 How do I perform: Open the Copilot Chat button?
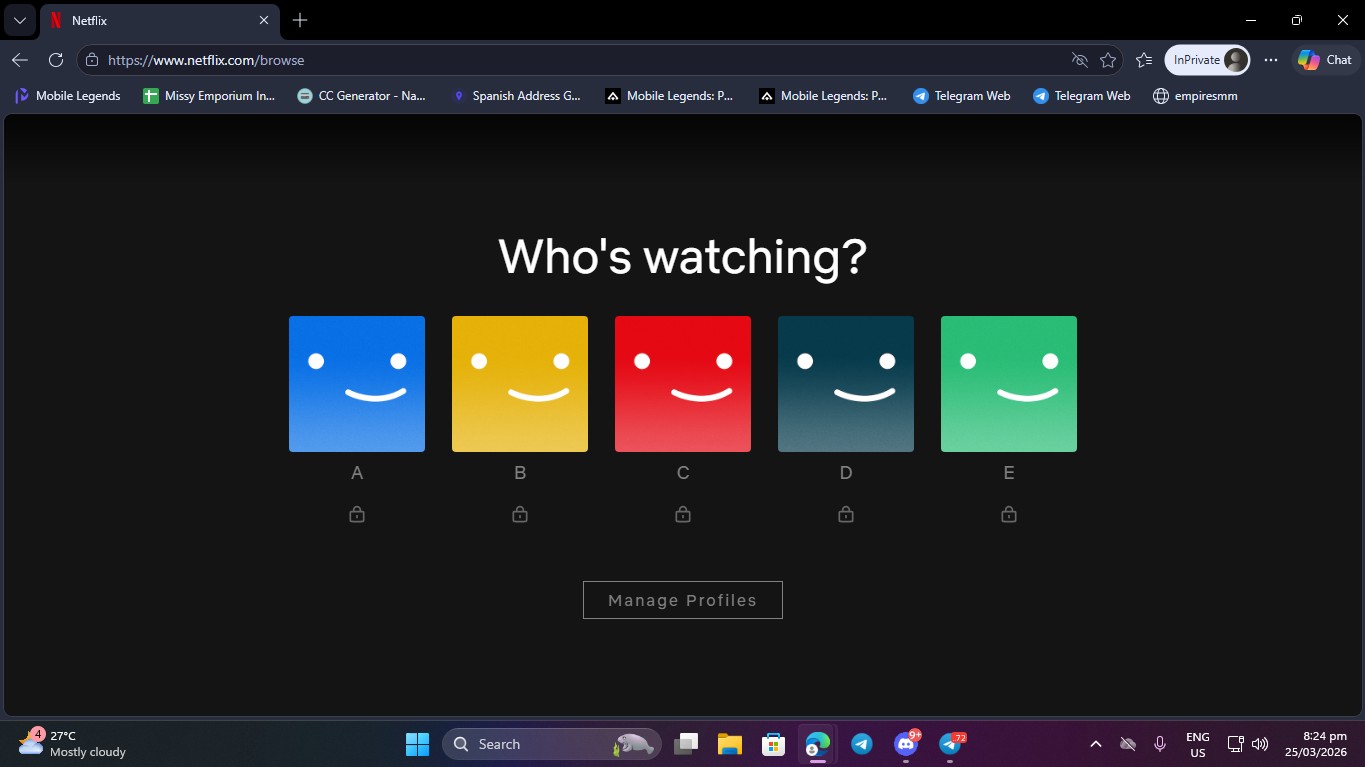pos(1325,60)
